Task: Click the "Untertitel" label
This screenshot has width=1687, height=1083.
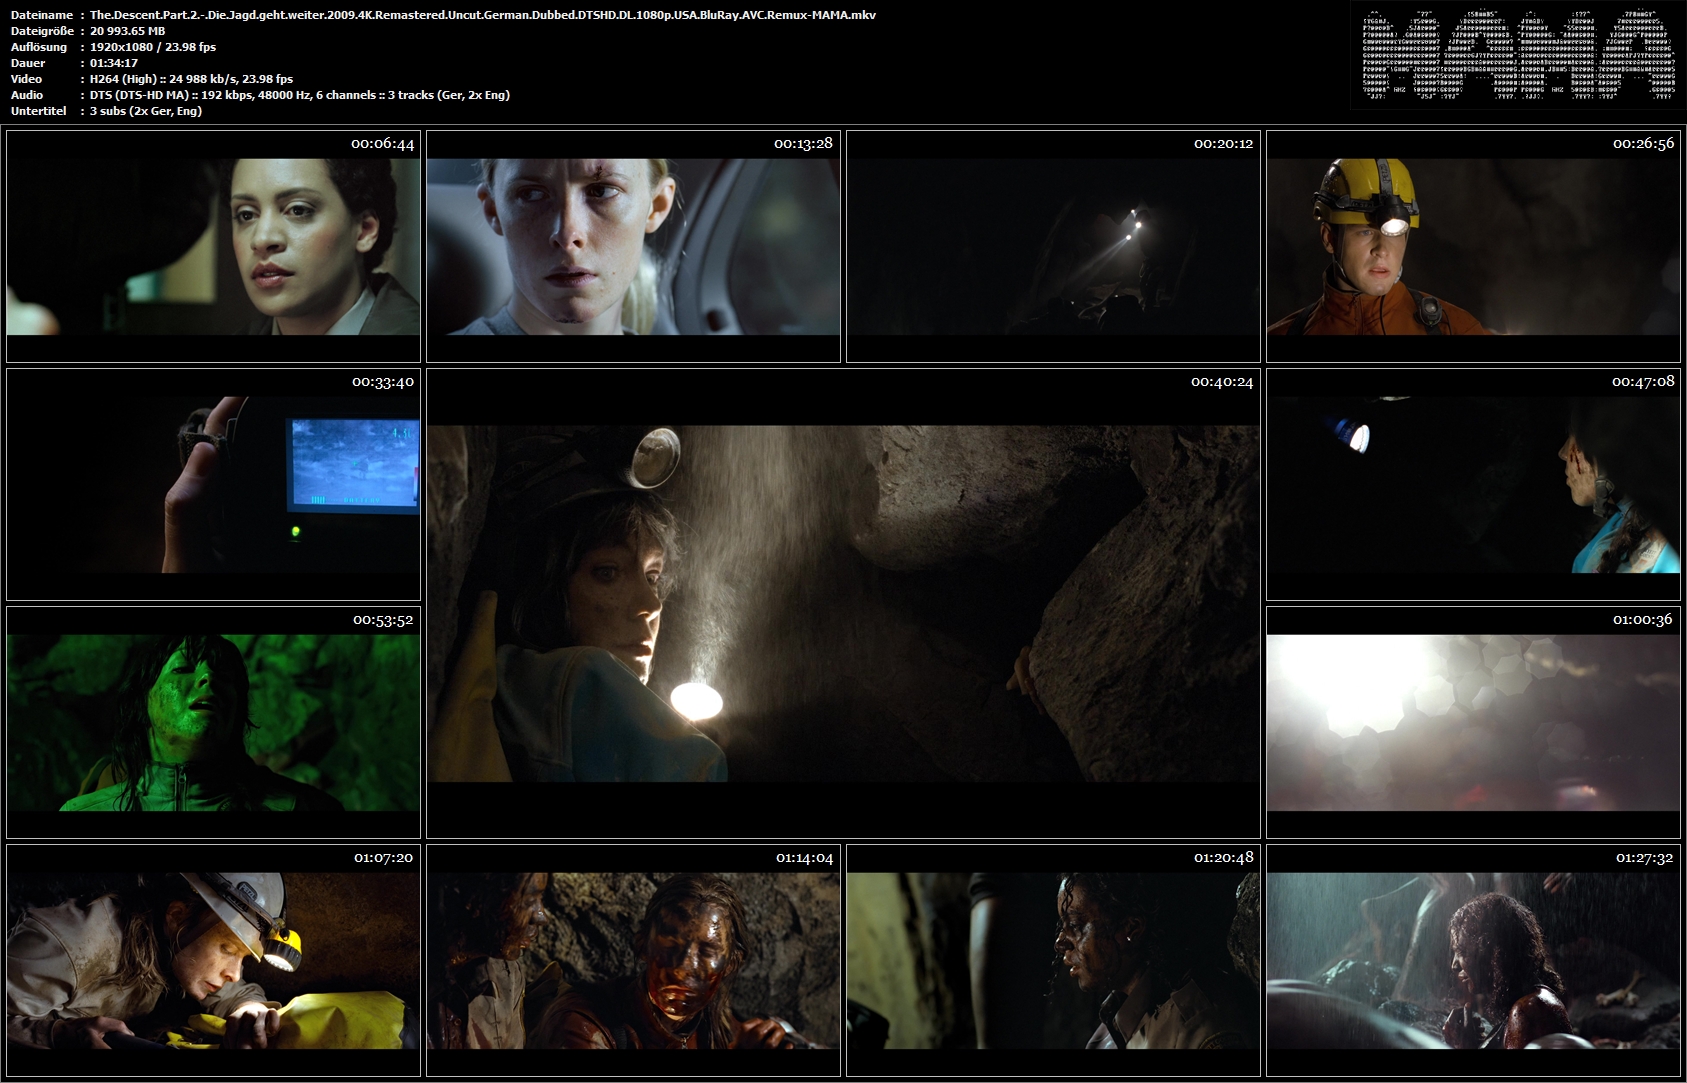Action: [39, 111]
